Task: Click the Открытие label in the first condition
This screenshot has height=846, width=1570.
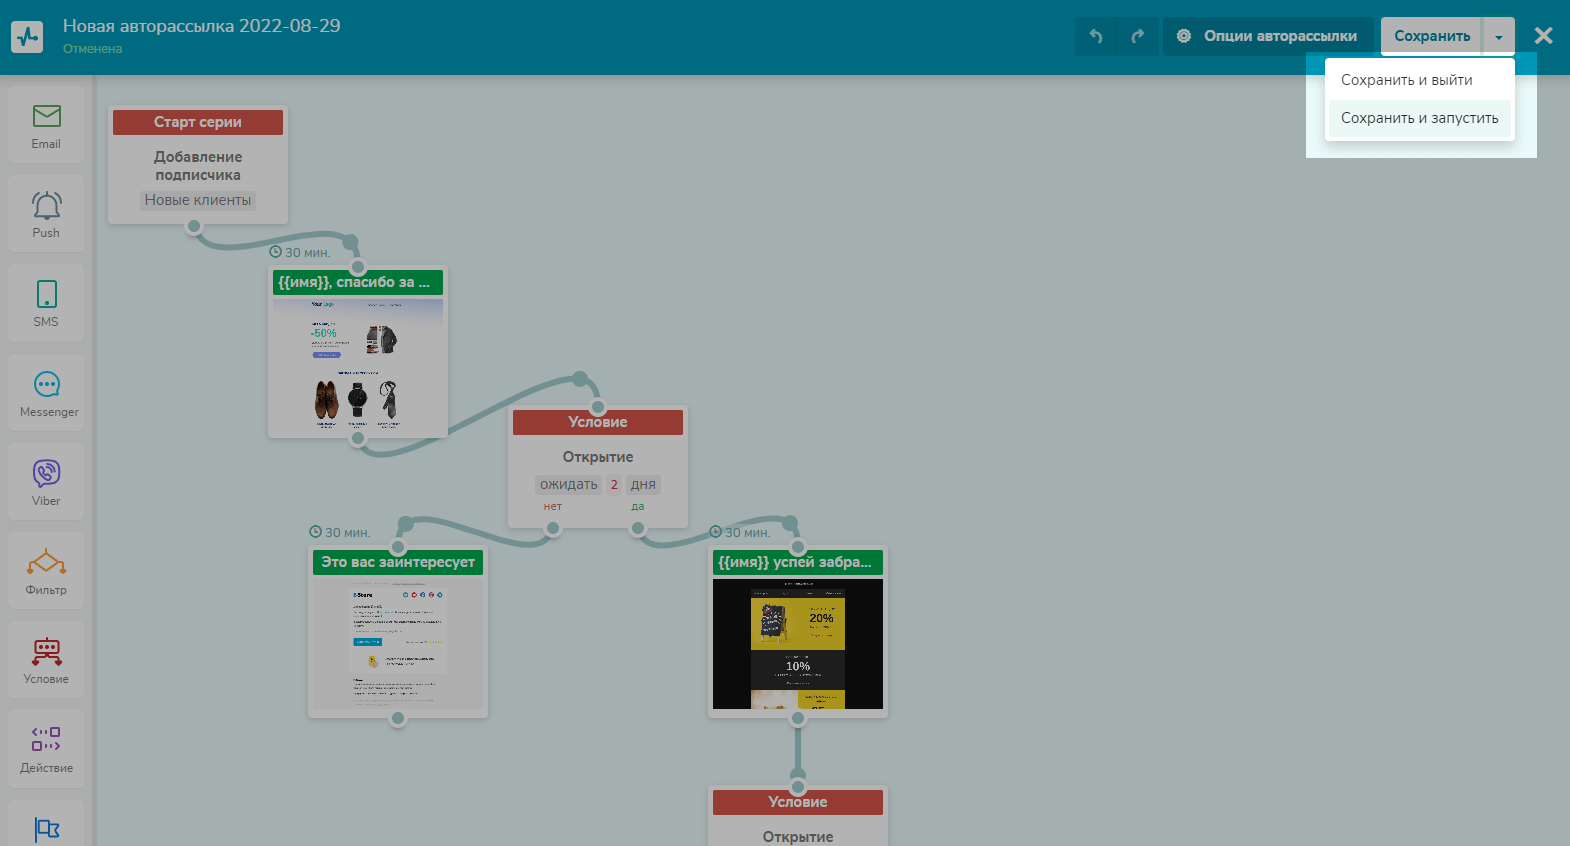Action: point(598,457)
